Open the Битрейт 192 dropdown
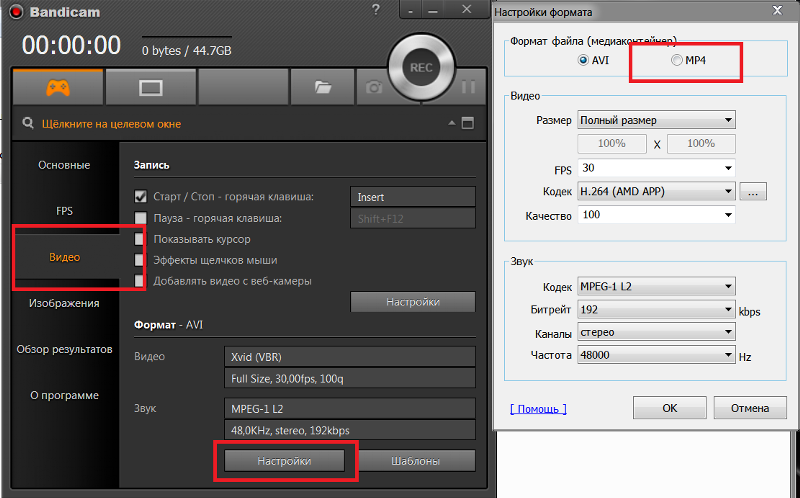The width and height of the screenshot is (800, 498). coord(656,310)
